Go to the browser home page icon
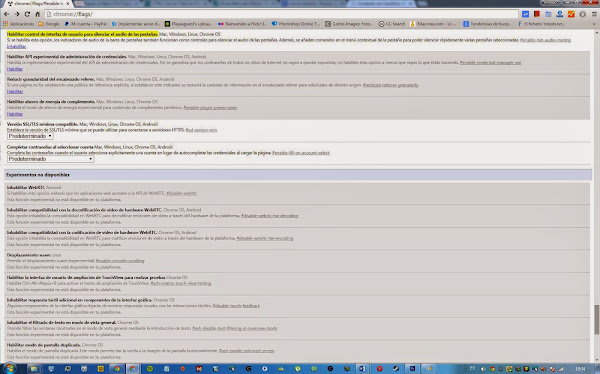The image size is (600, 374). coord(38,14)
